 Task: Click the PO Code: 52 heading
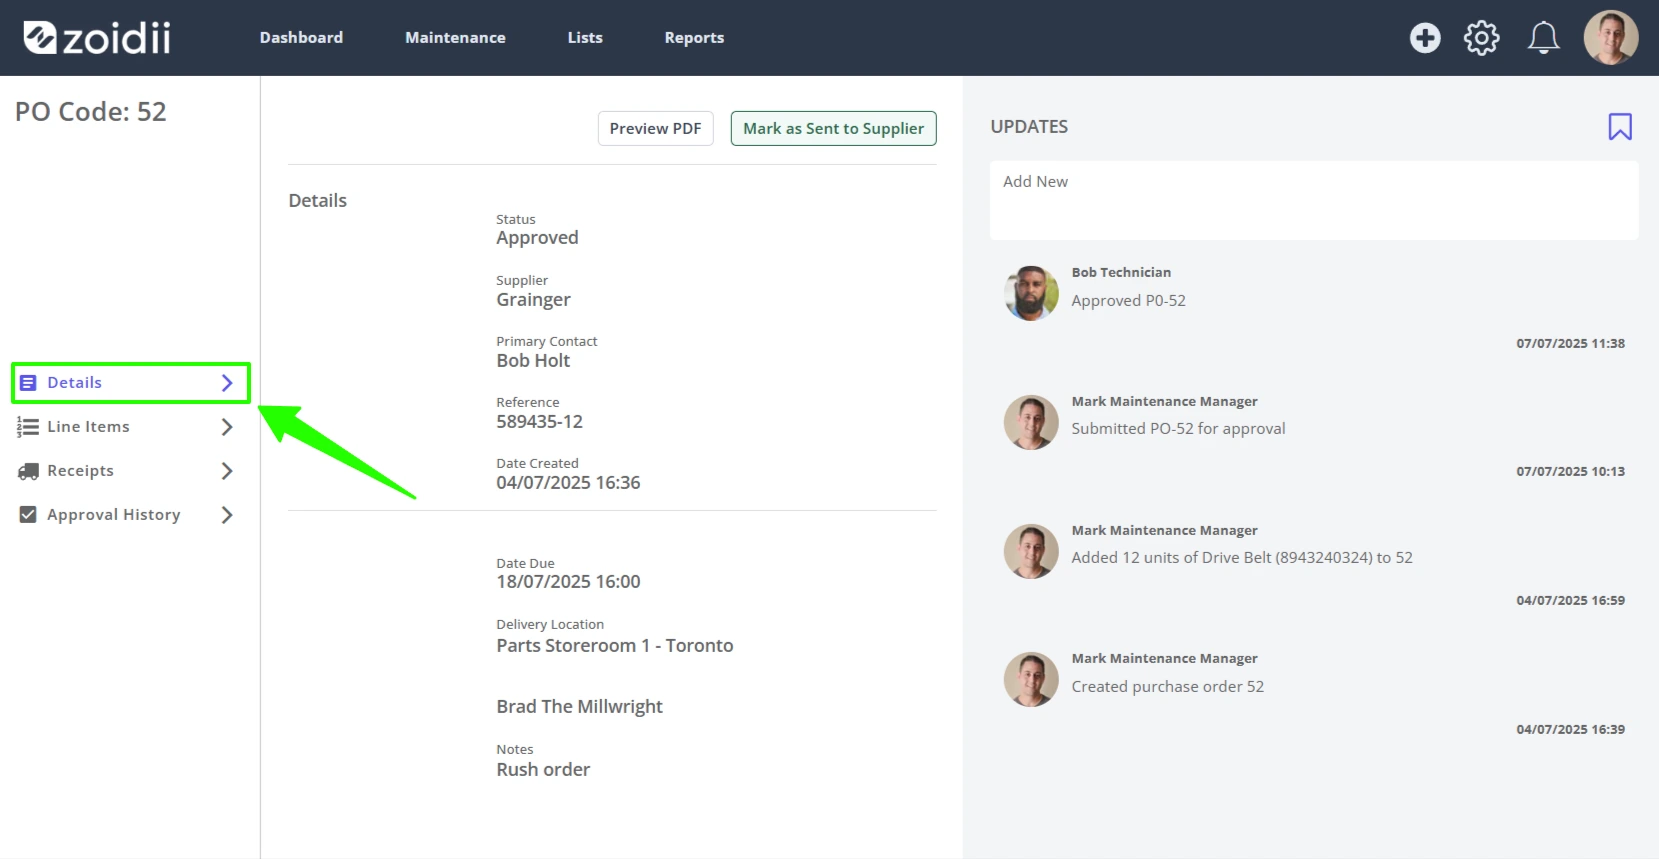pyautogui.click(x=91, y=112)
